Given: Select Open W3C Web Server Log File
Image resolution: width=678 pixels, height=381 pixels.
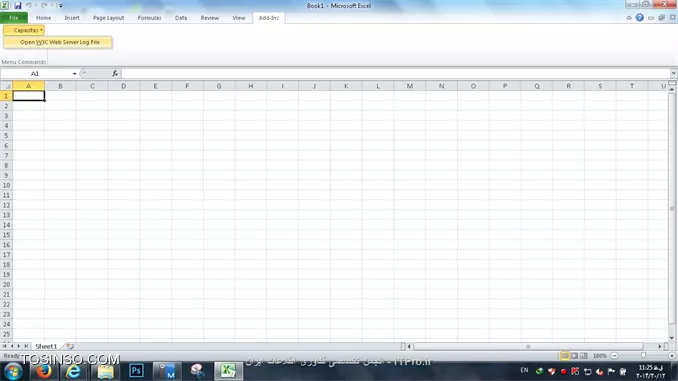Looking at the screenshot, I should pyautogui.click(x=60, y=42).
